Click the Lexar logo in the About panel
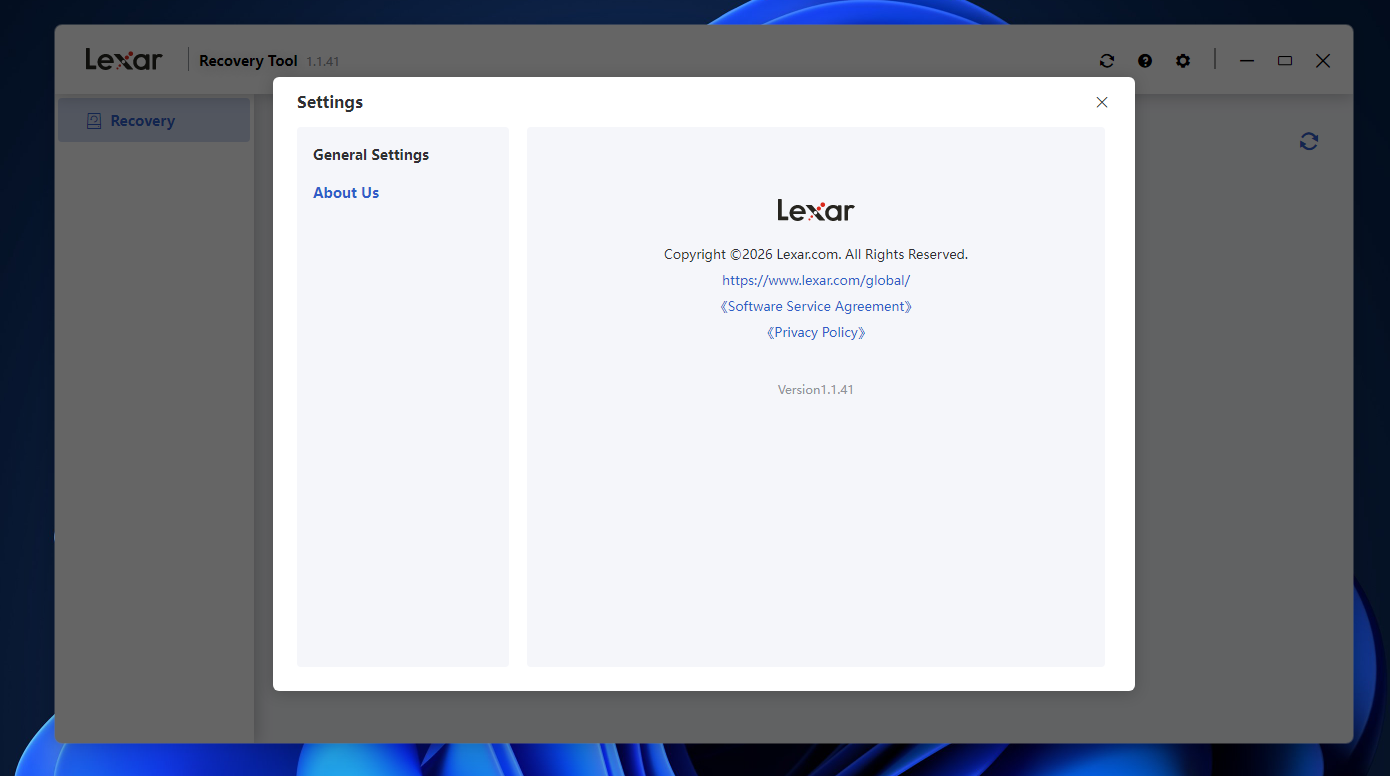 tap(815, 210)
